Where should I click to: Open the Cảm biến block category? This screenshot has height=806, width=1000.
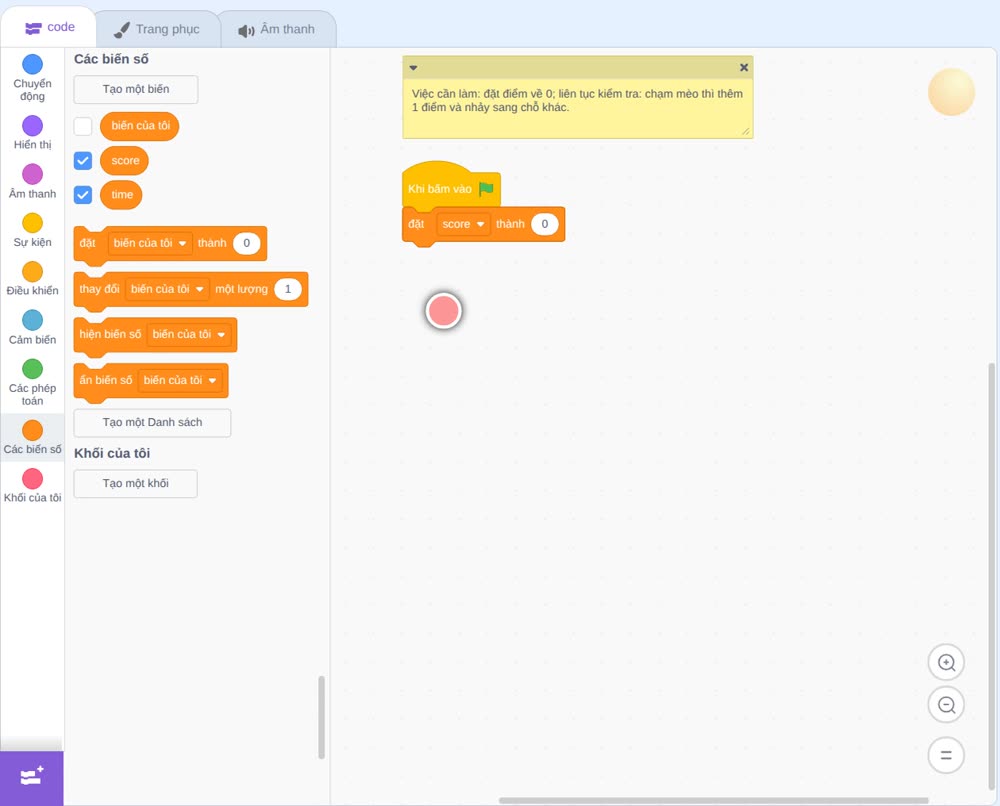tap(33, 328)
